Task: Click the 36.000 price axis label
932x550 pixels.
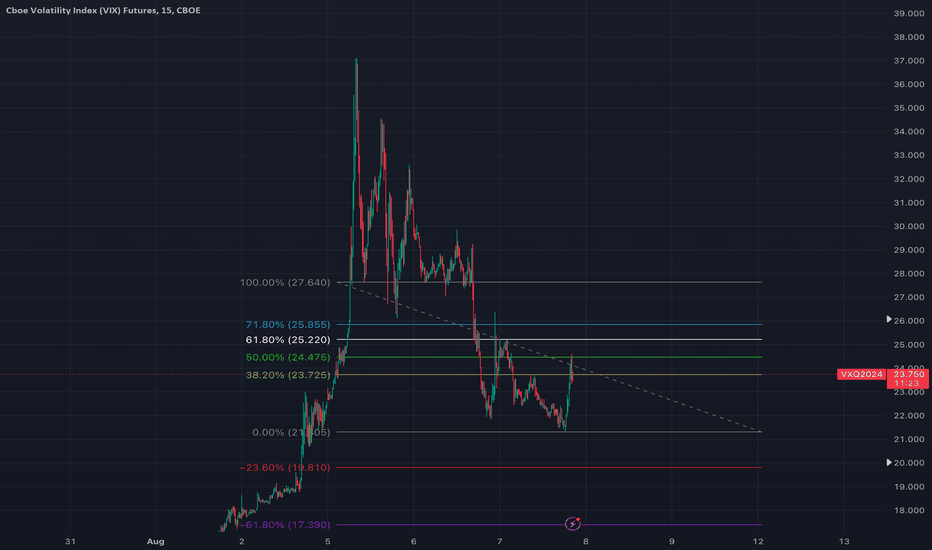Action: [909, 84]
